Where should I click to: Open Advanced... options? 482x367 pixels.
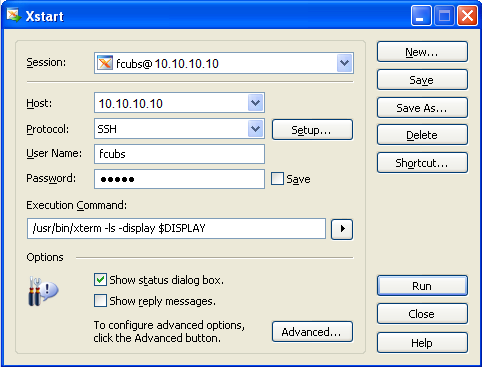pos(312,332)
